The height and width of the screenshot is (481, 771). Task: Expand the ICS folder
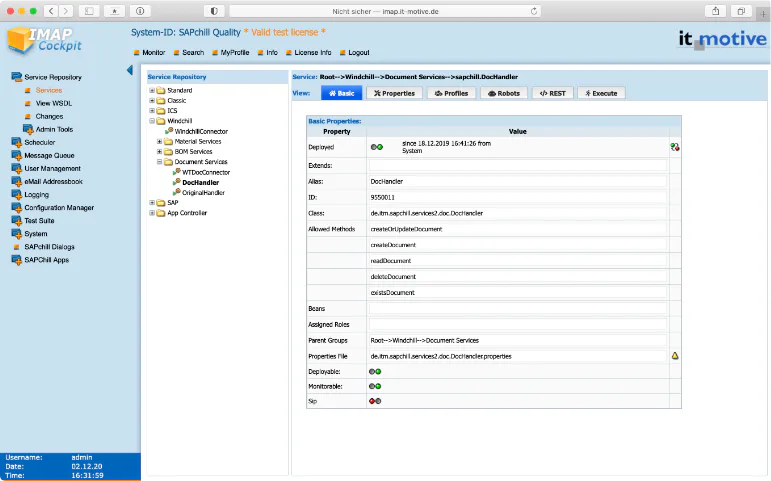152,111
